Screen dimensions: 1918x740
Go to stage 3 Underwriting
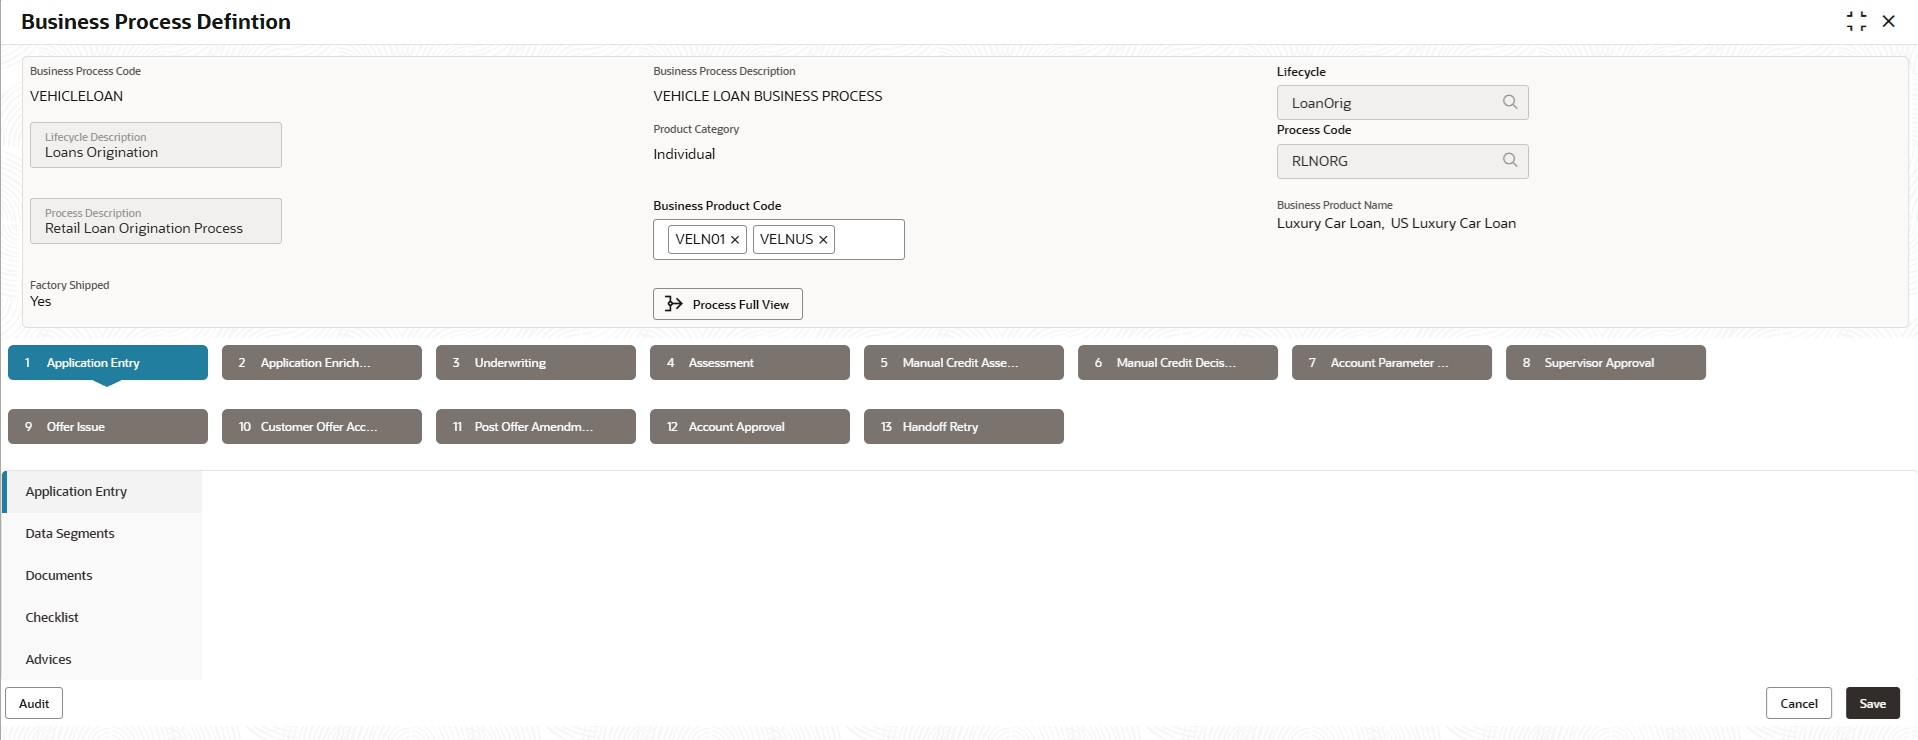536,363
